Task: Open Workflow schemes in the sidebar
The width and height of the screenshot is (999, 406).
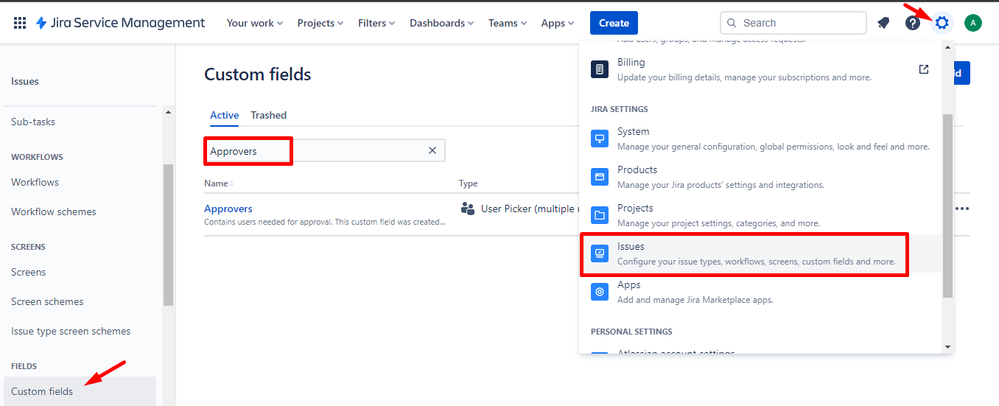Action: click(54, 212)
